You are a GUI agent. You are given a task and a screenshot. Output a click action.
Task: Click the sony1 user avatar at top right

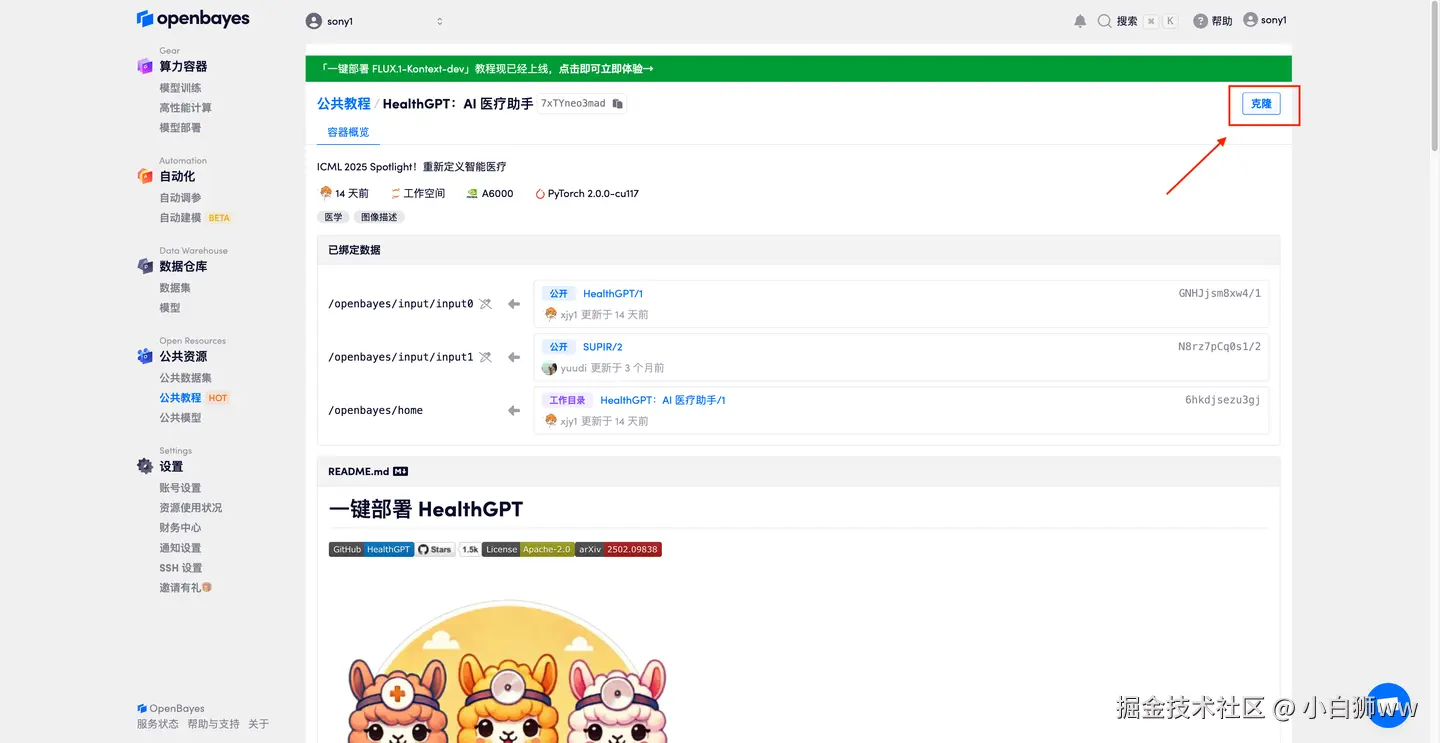point(1250,20)
